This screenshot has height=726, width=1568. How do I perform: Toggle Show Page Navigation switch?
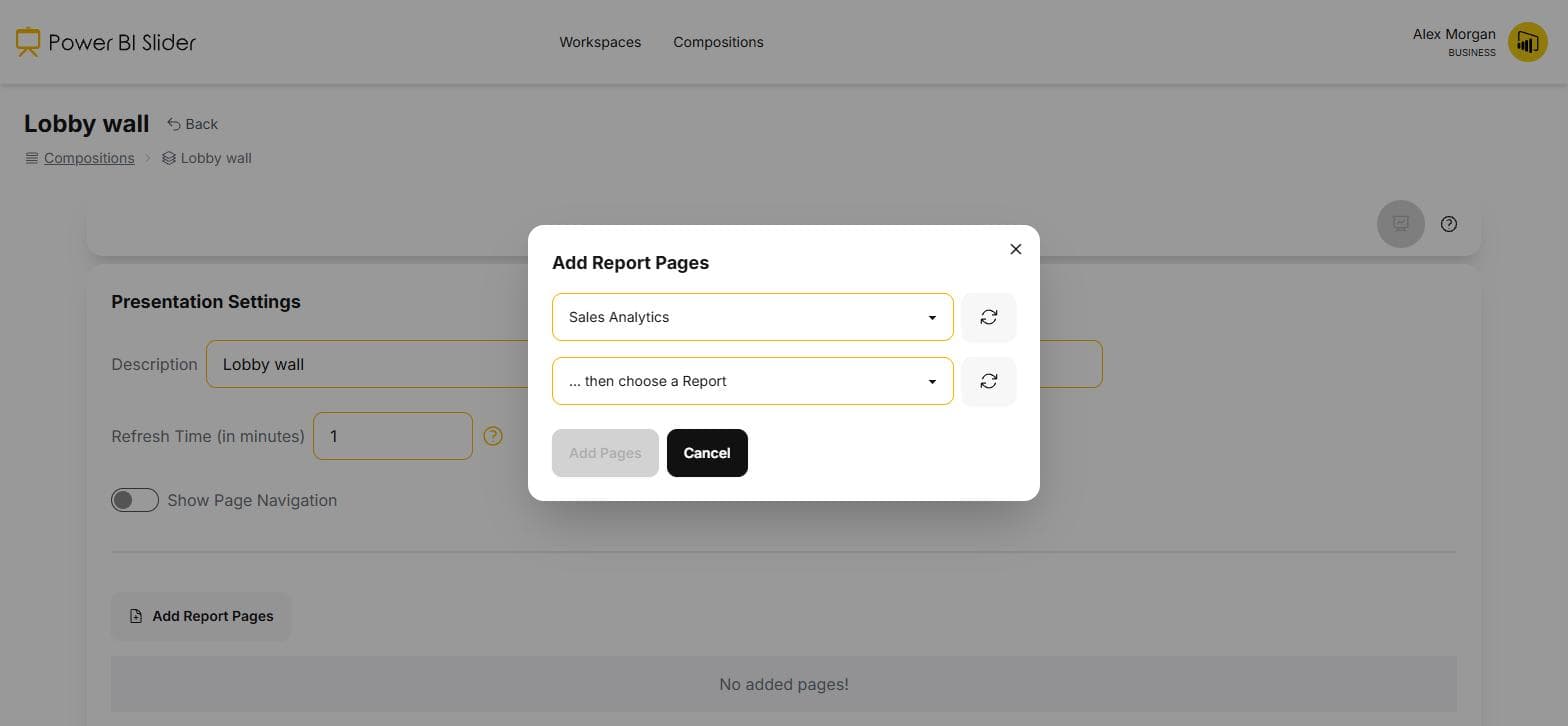135,500
